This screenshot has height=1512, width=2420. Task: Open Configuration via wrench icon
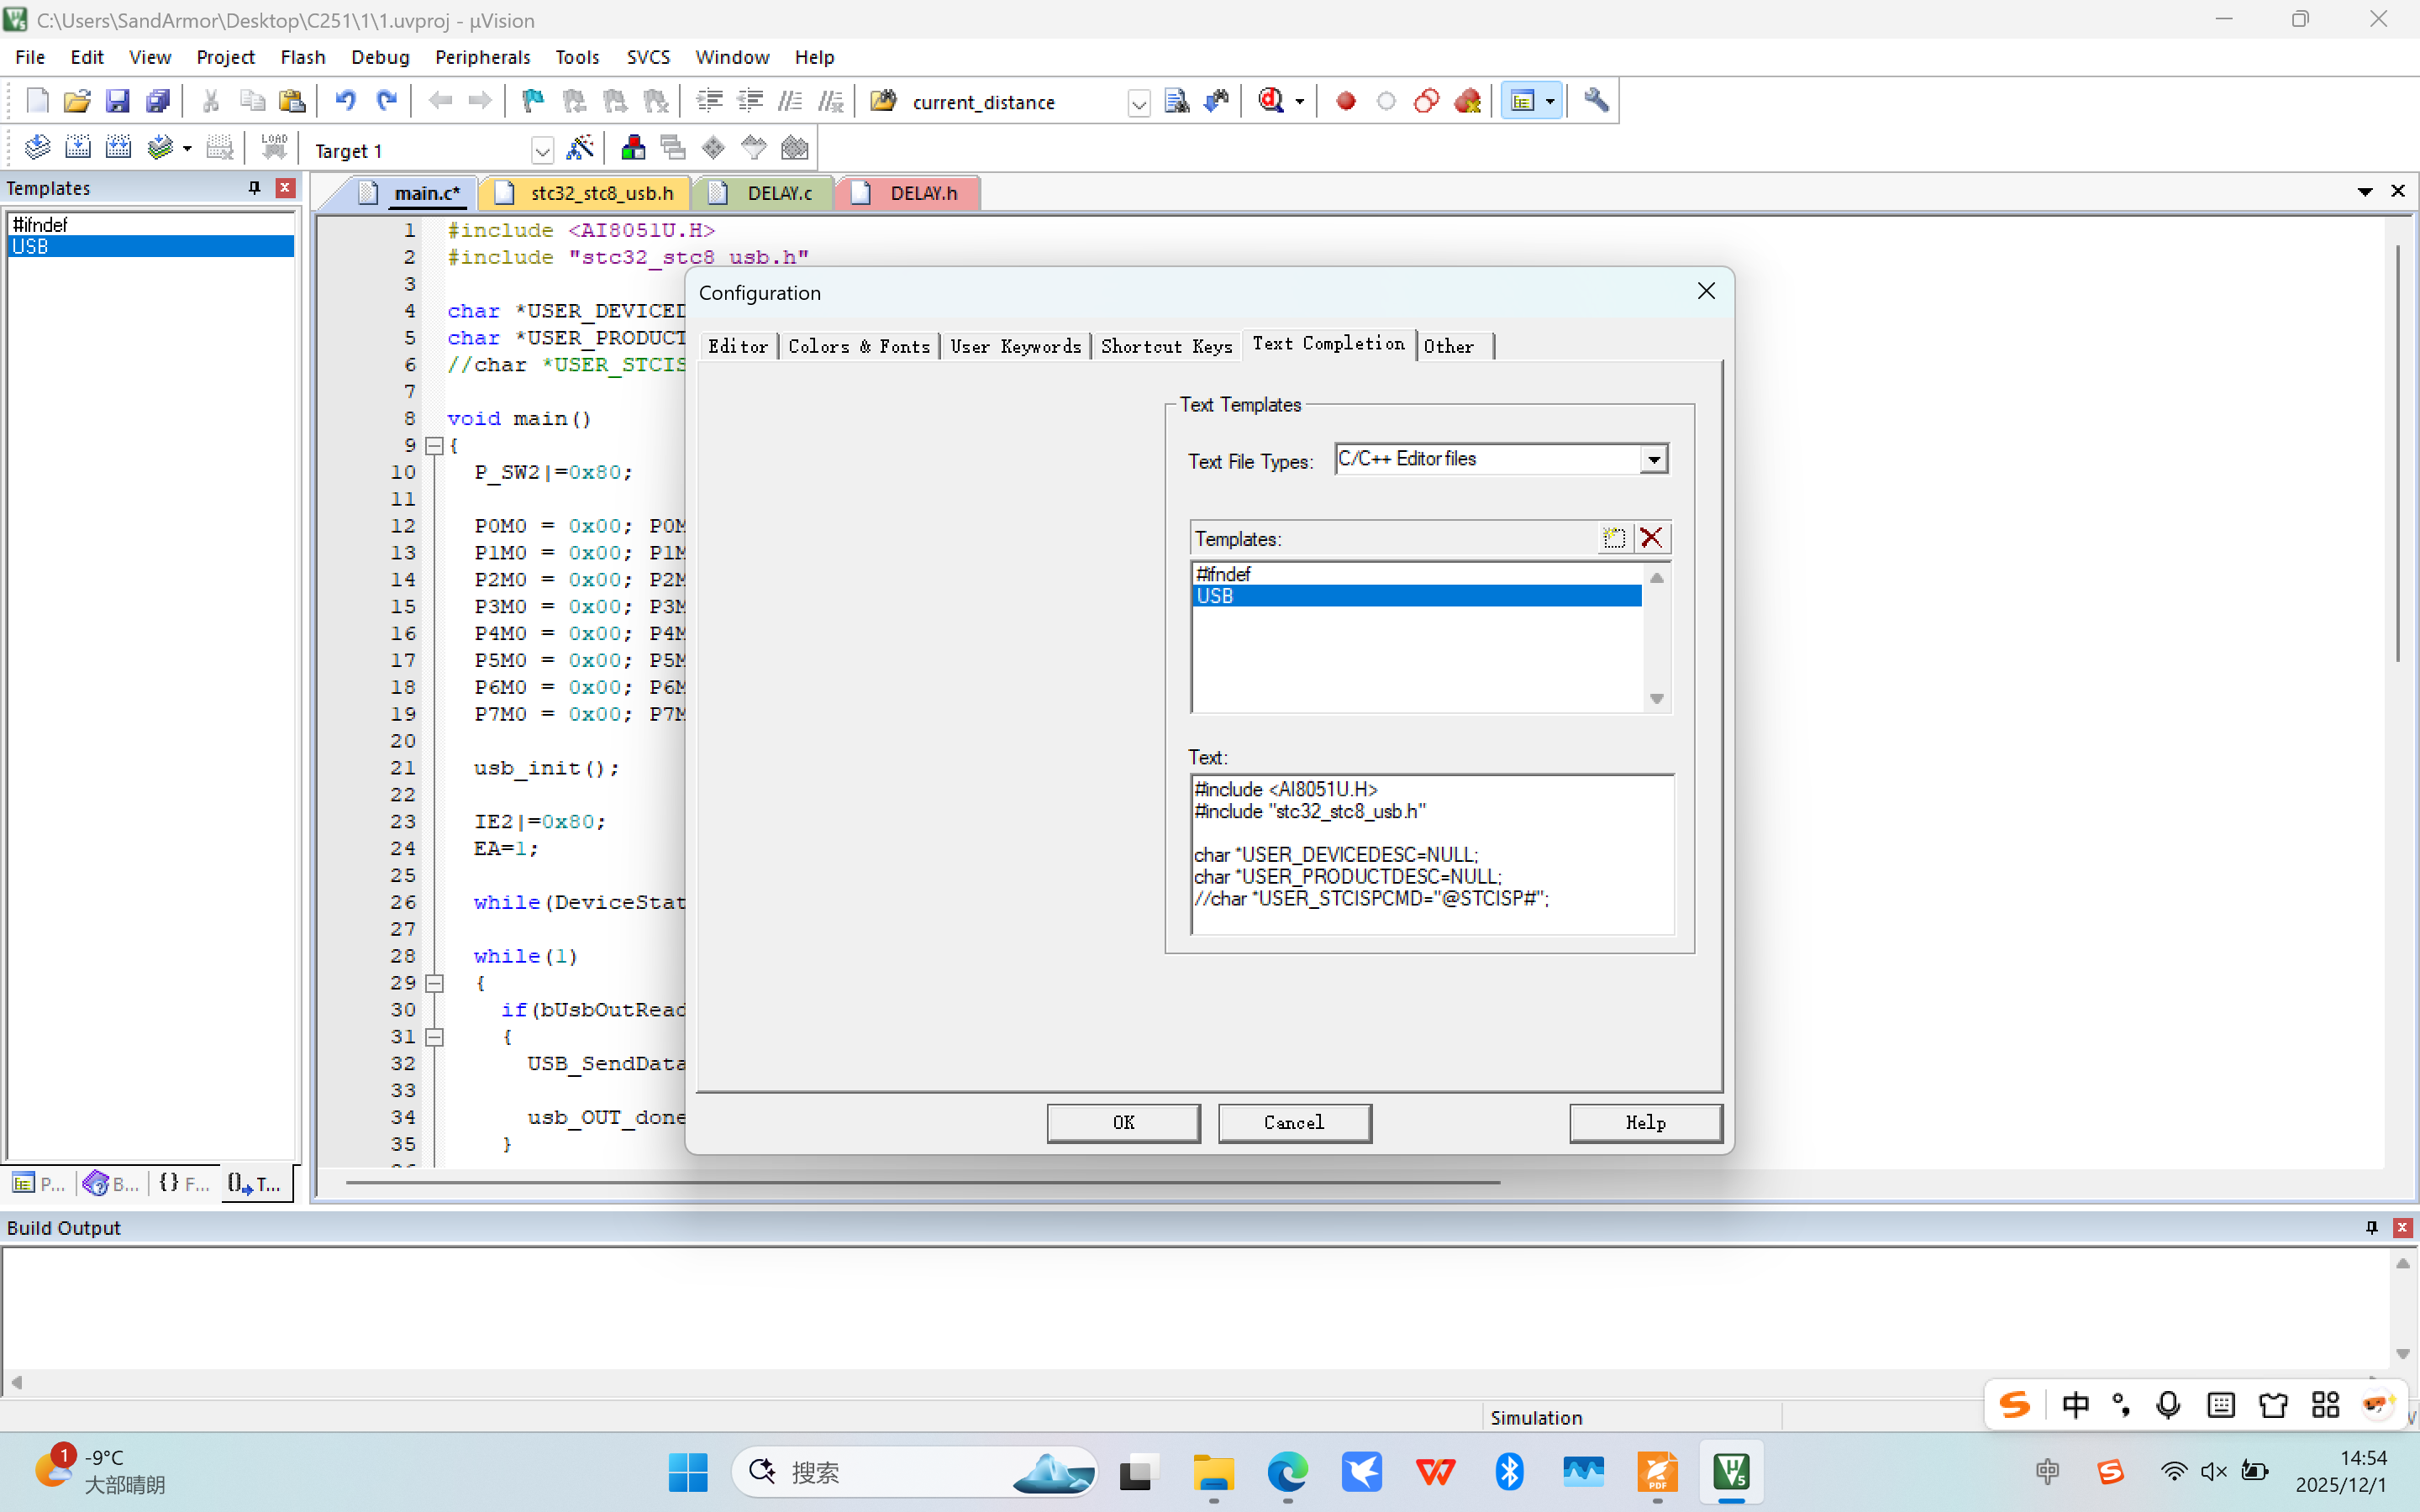click(x=1596, y=101)
